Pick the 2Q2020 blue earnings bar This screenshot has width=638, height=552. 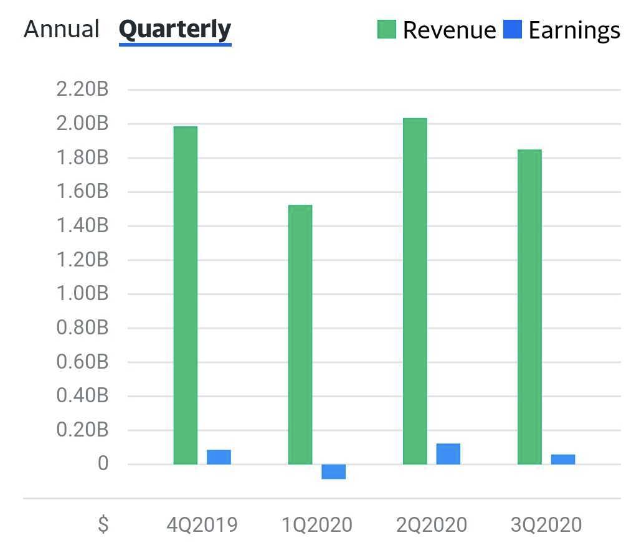click(x=448, y=454)
